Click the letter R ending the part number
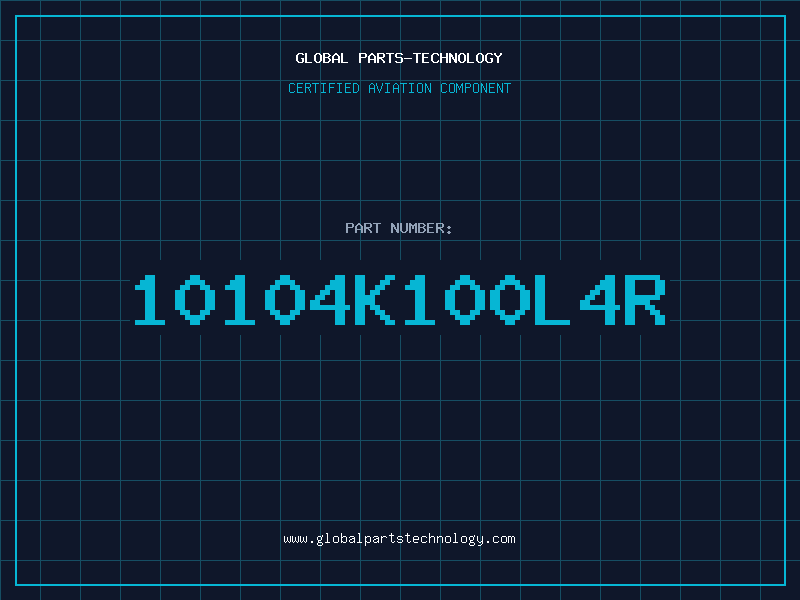The image size is (800, 600). [645, 300]
